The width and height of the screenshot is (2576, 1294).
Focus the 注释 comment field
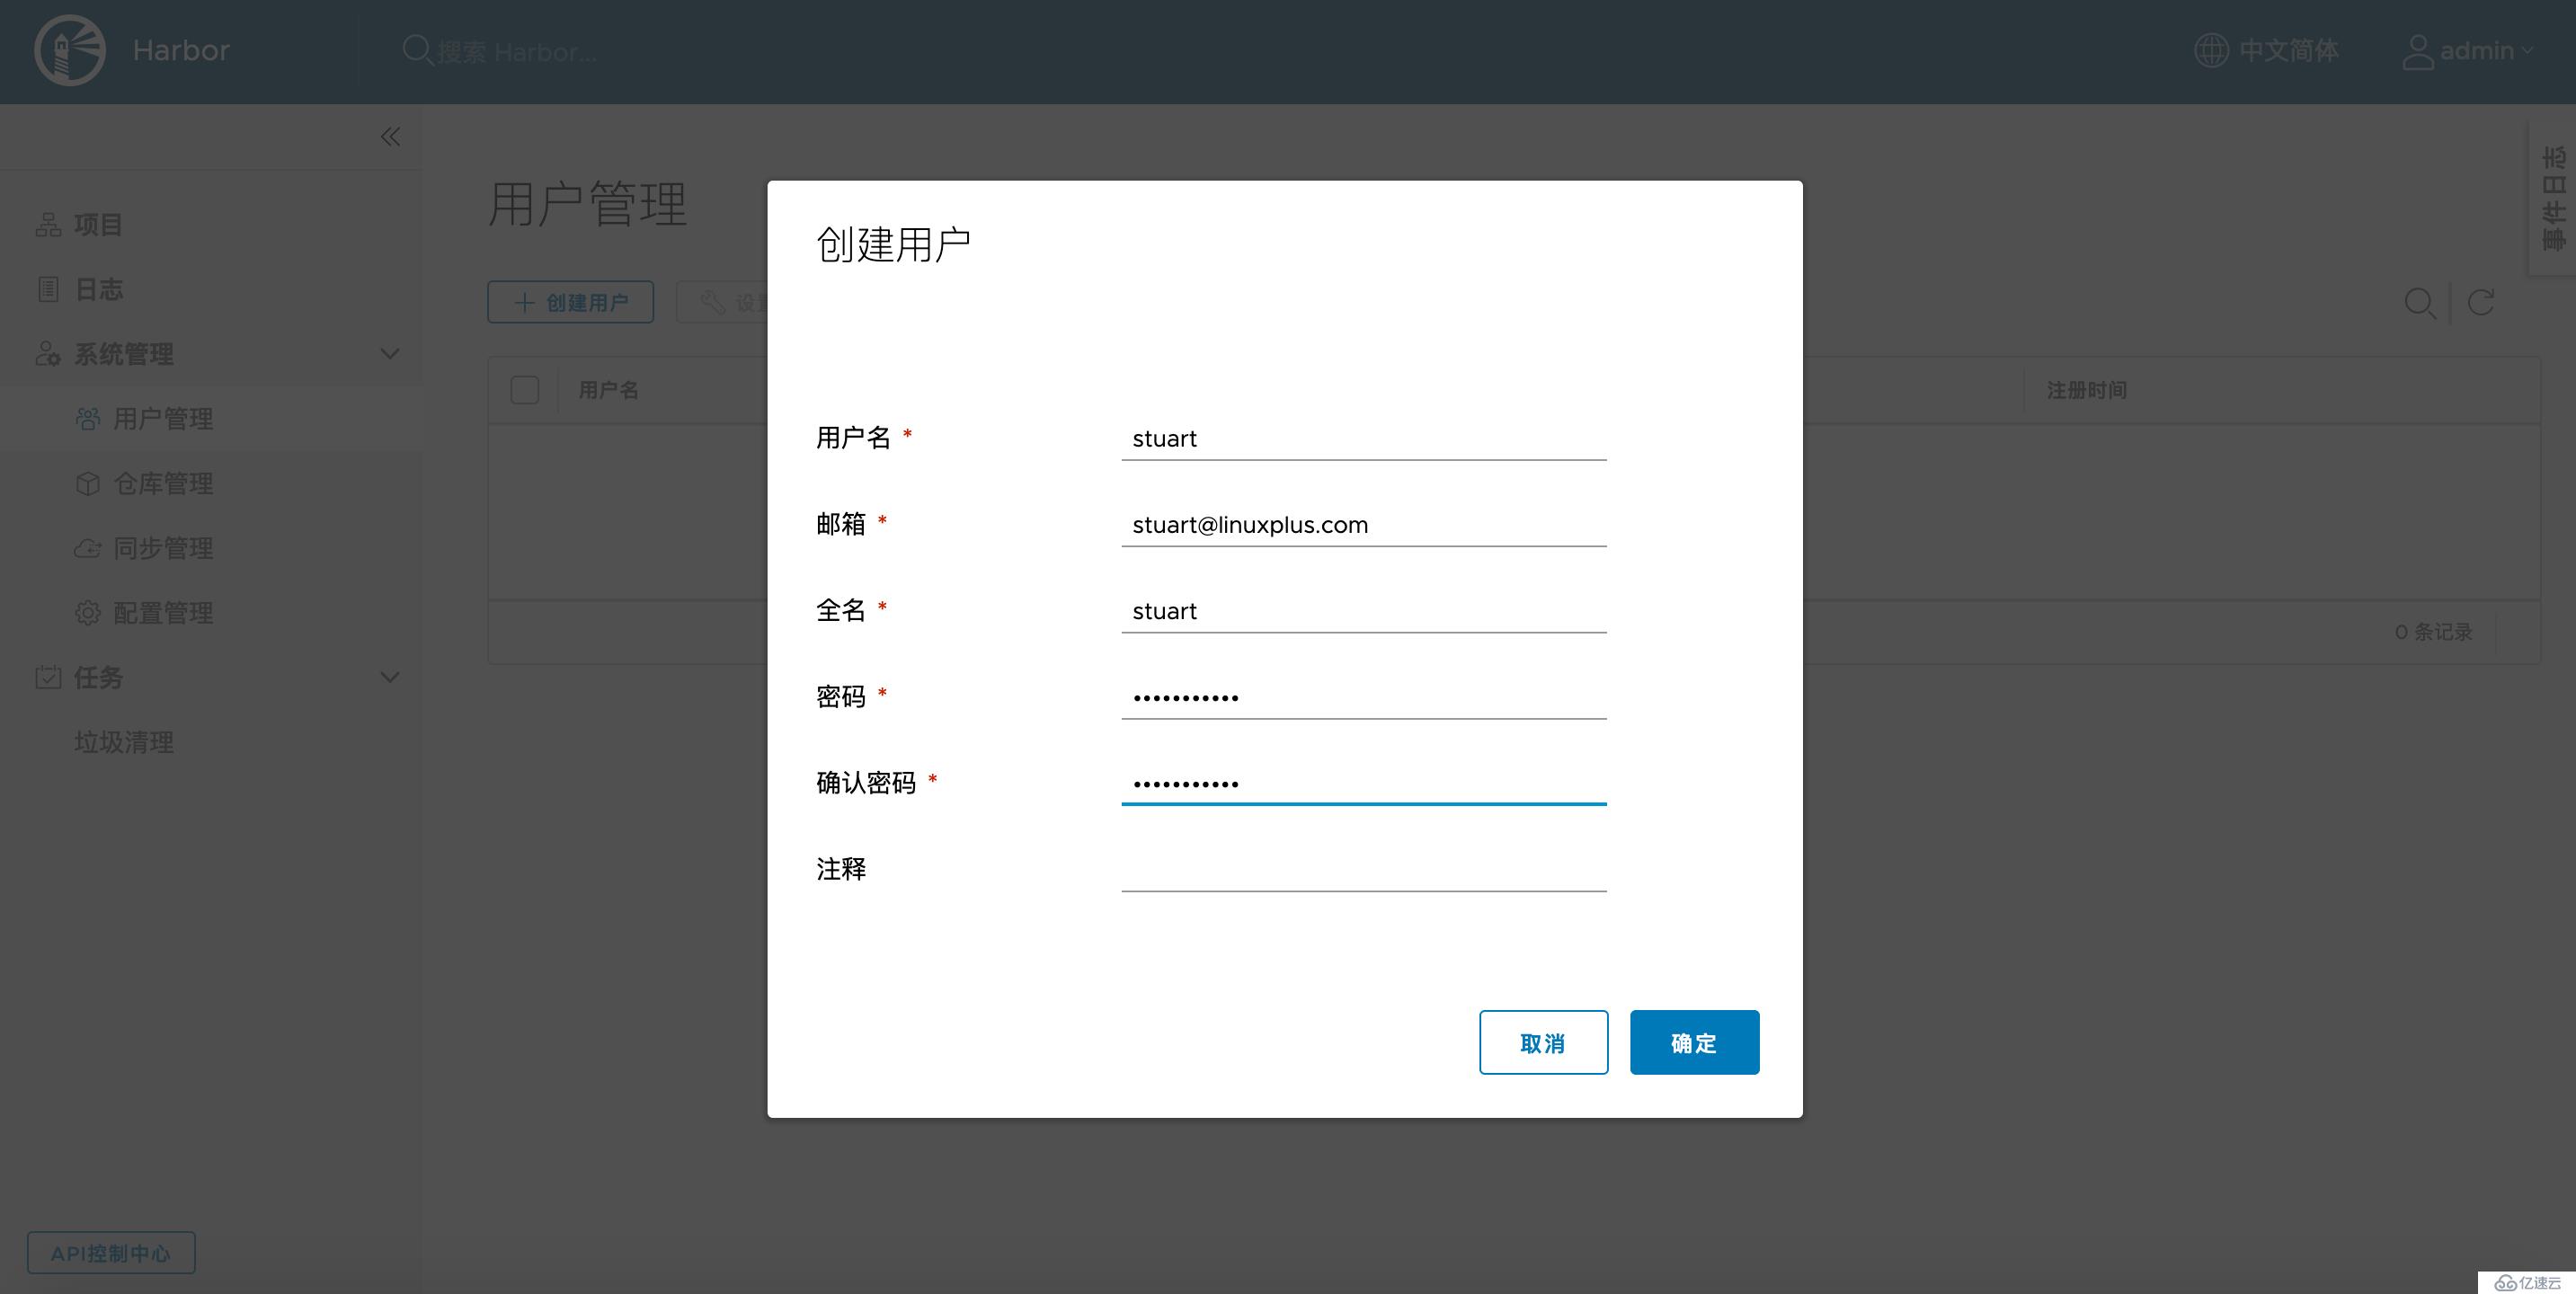(1364, 869)
